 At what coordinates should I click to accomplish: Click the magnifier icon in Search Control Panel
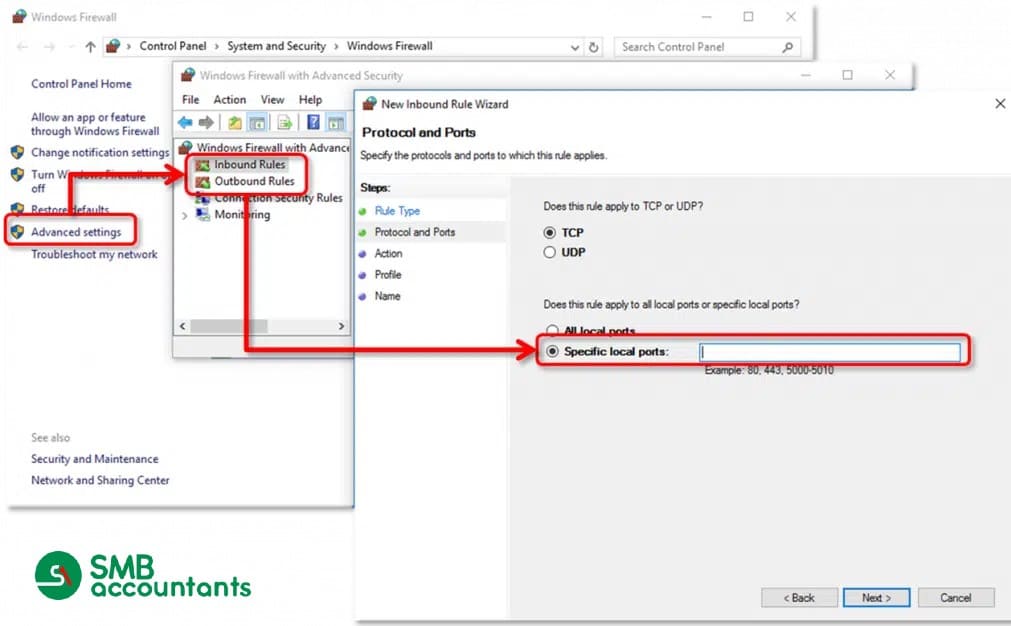787,47
